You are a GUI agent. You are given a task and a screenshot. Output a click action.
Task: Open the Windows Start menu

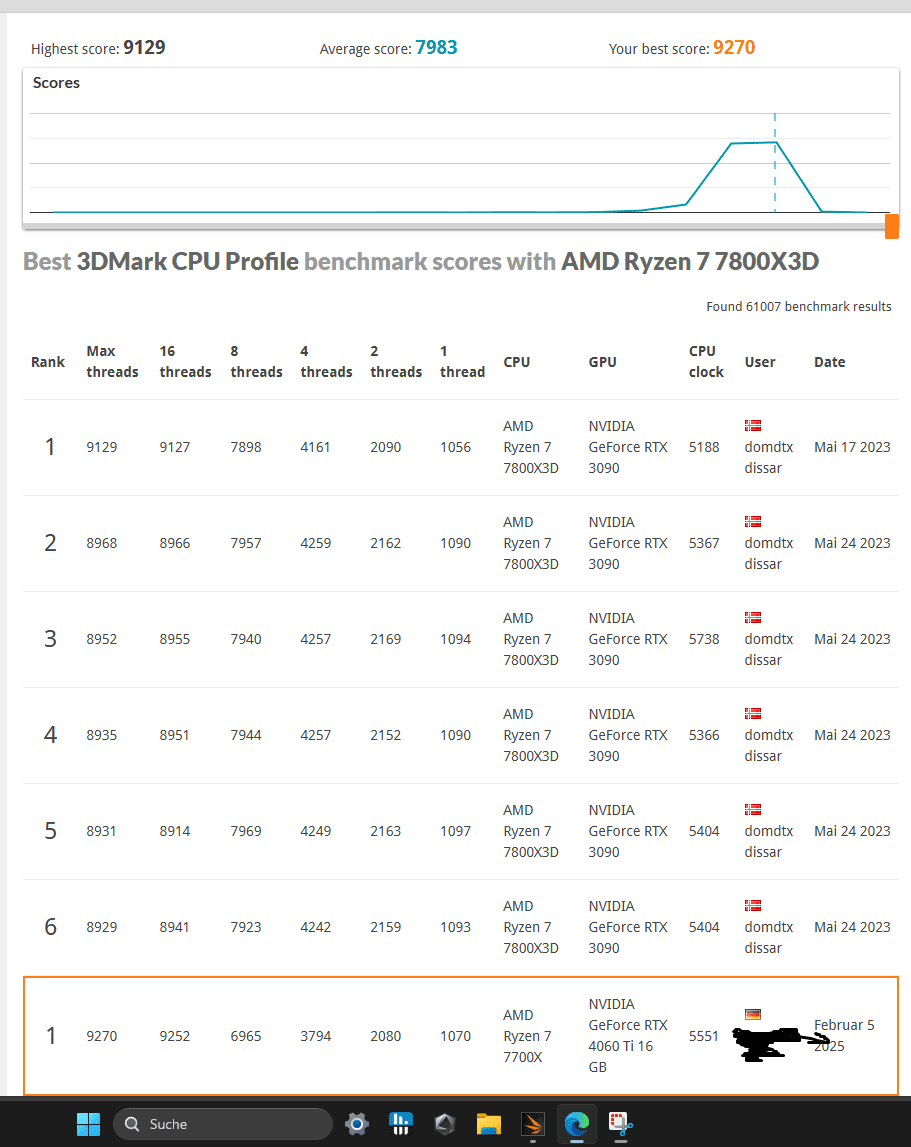89,1124
